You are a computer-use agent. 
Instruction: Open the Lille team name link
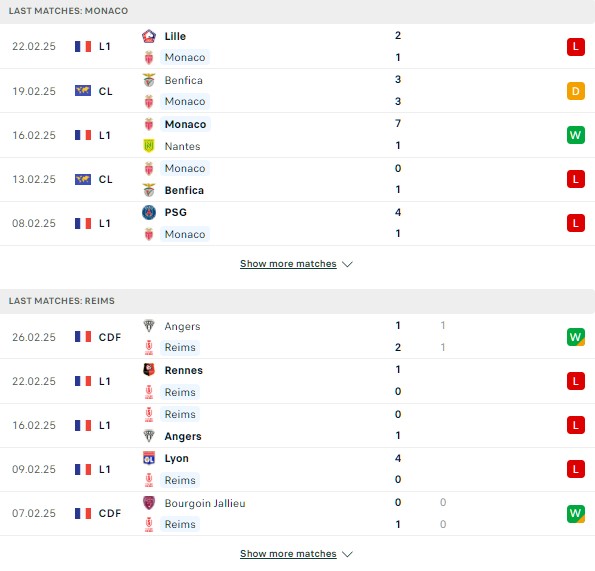[175, 36]
